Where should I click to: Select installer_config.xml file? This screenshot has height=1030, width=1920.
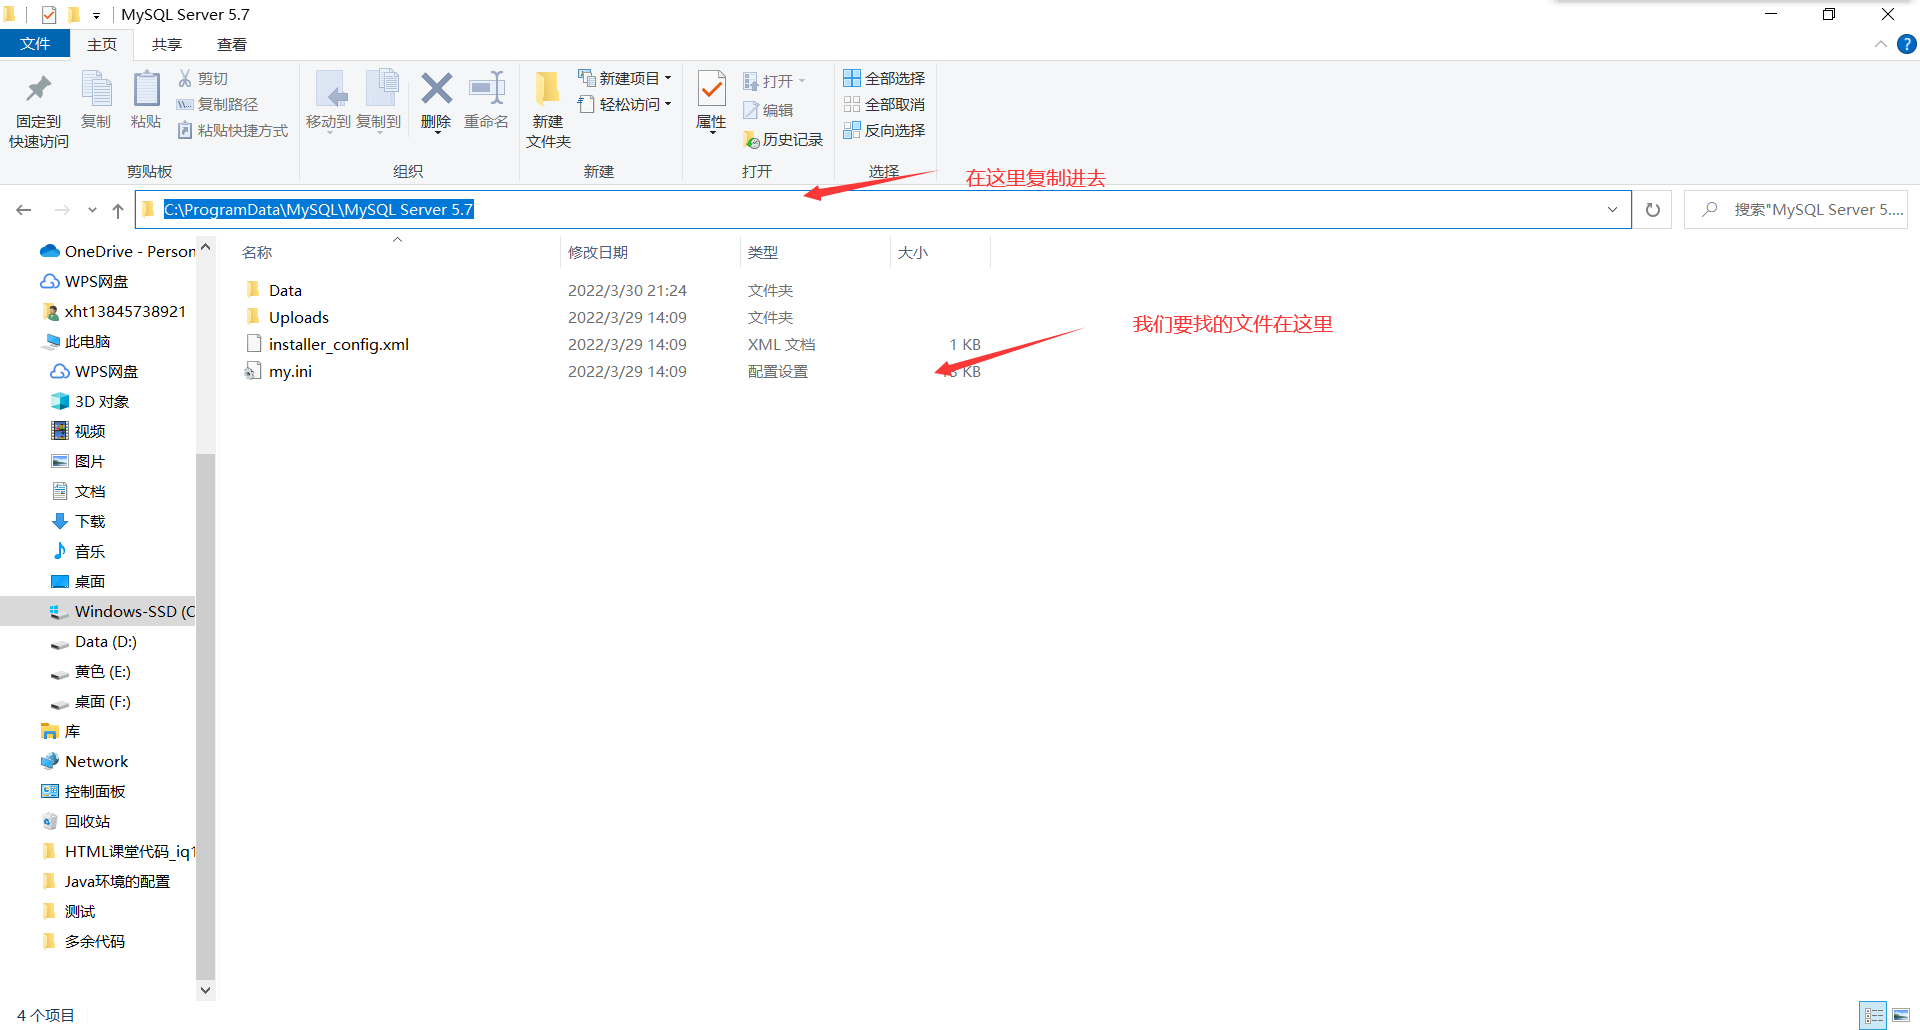[338, 344]
